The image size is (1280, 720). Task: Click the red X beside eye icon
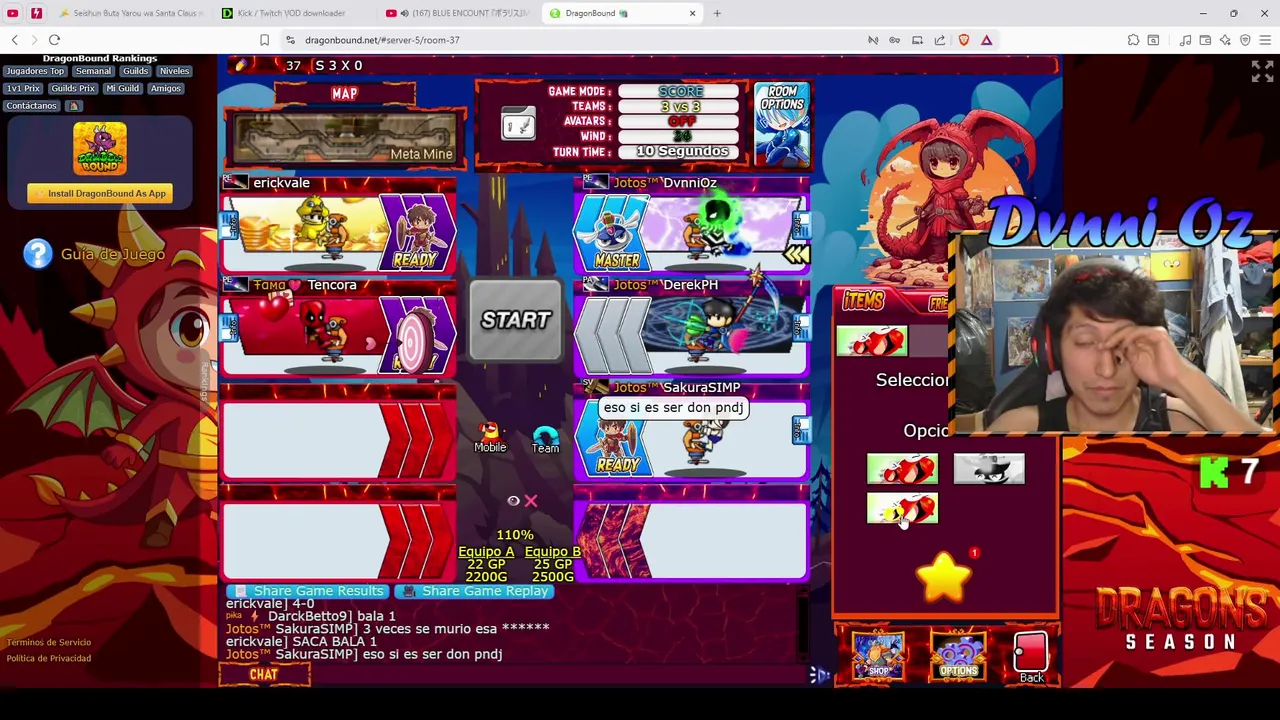click(x=531, y=500)
